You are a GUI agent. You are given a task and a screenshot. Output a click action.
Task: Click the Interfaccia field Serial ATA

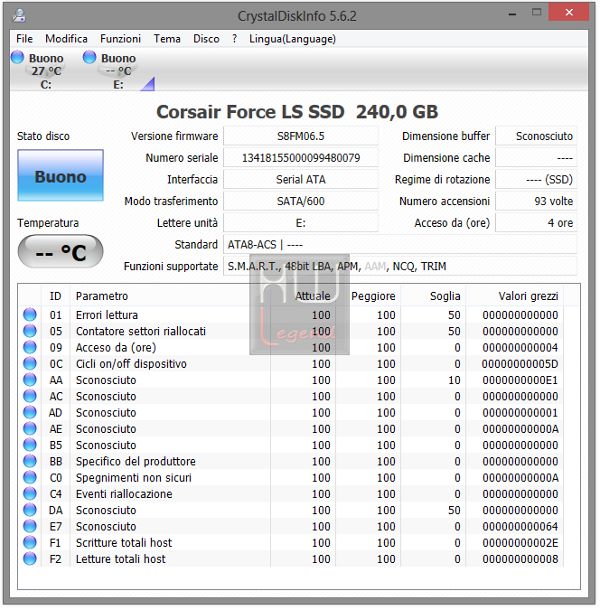[x=301, y=179]
